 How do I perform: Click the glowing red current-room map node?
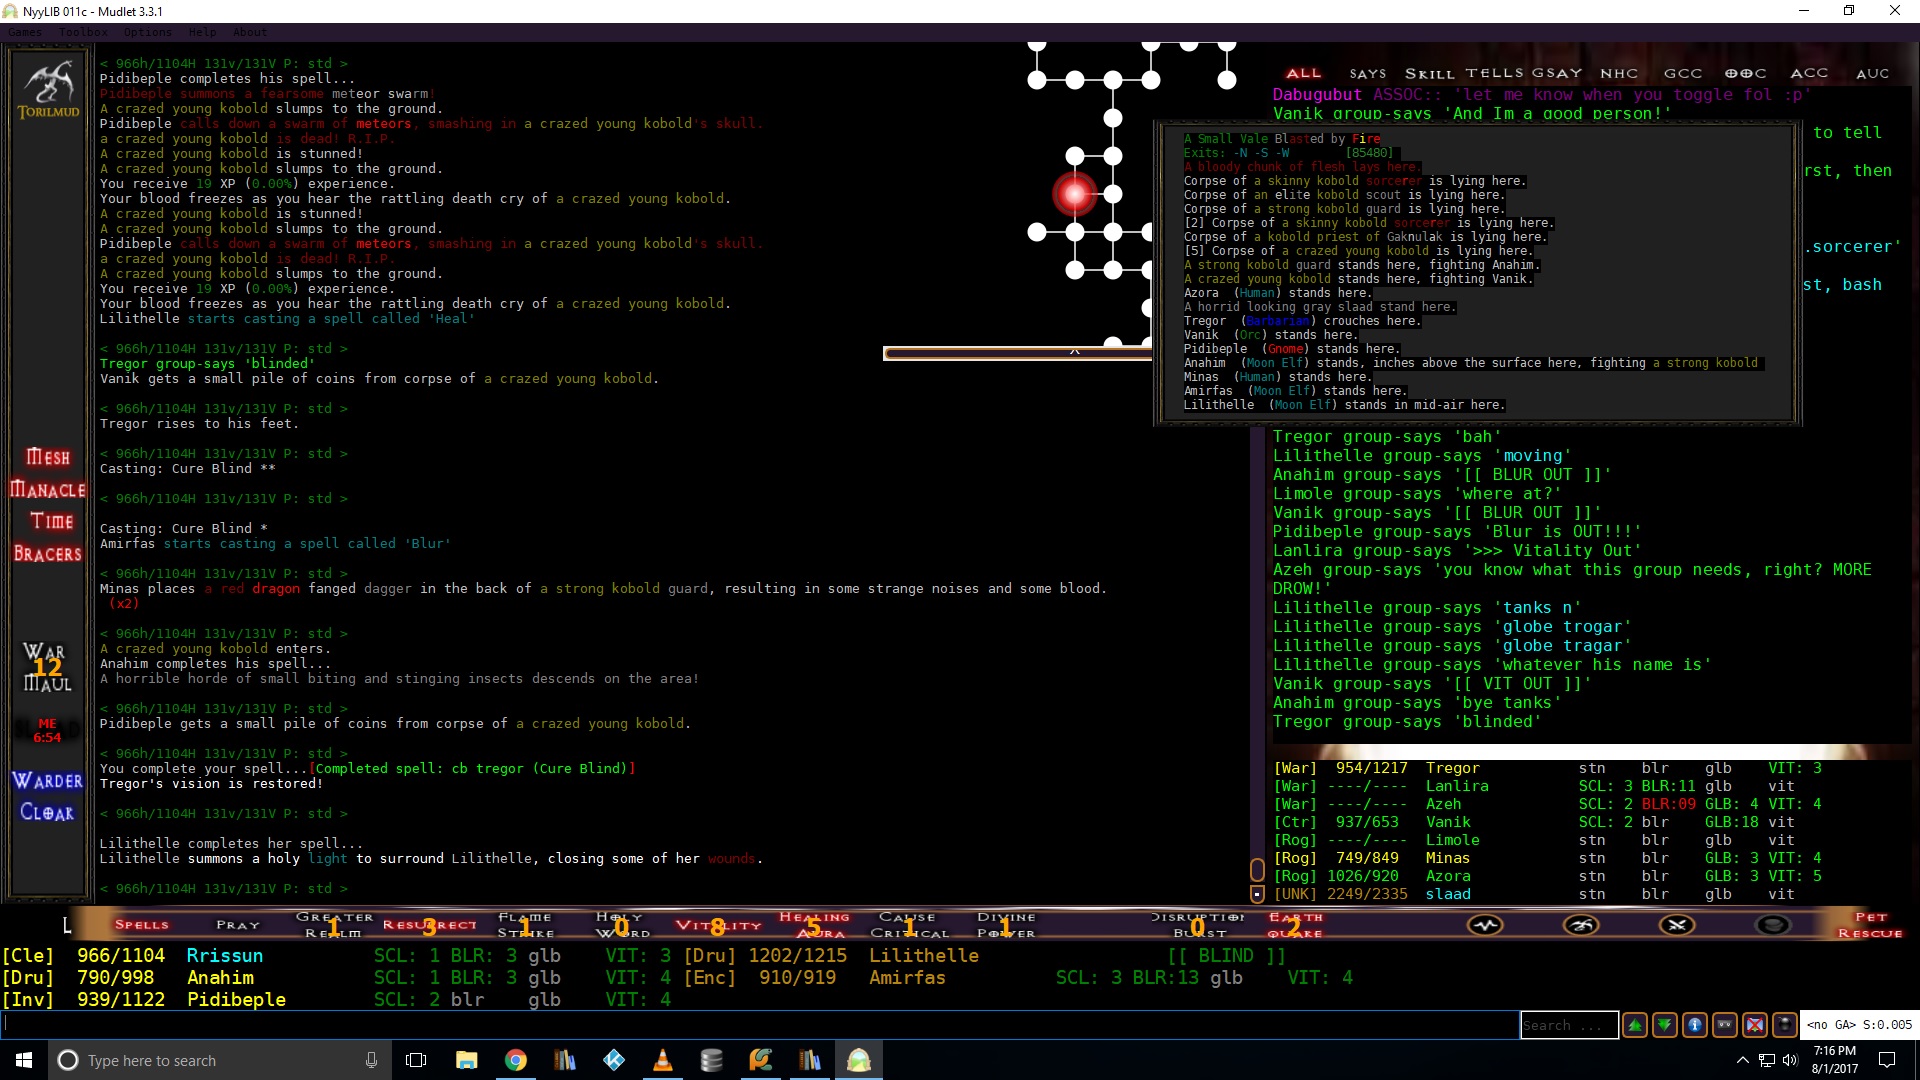point(1074,194)
